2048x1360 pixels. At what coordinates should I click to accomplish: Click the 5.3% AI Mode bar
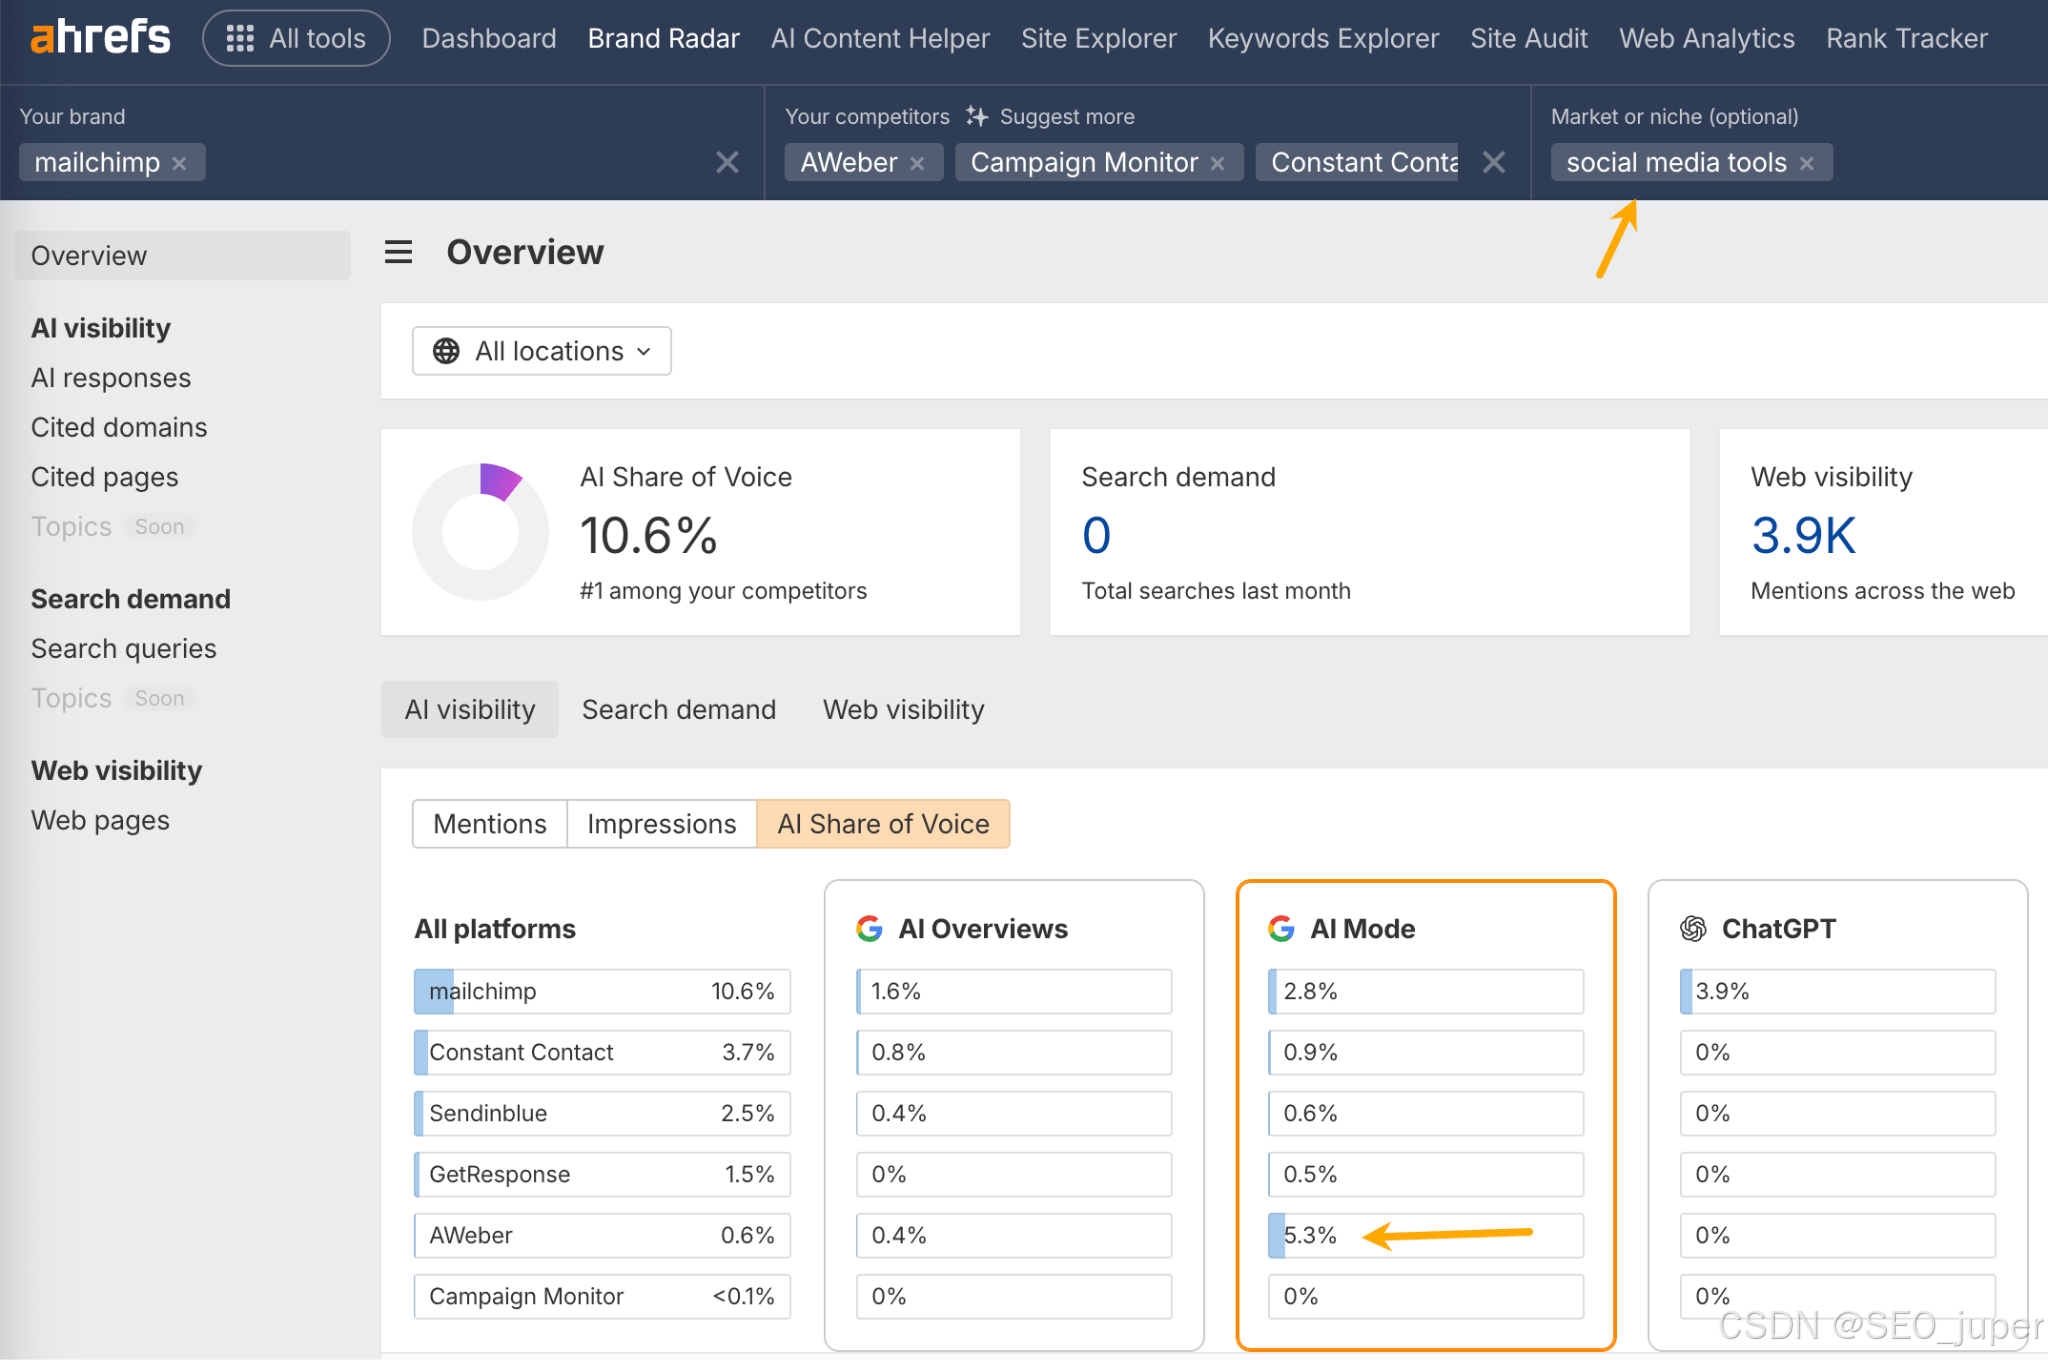(1426, 1236)
